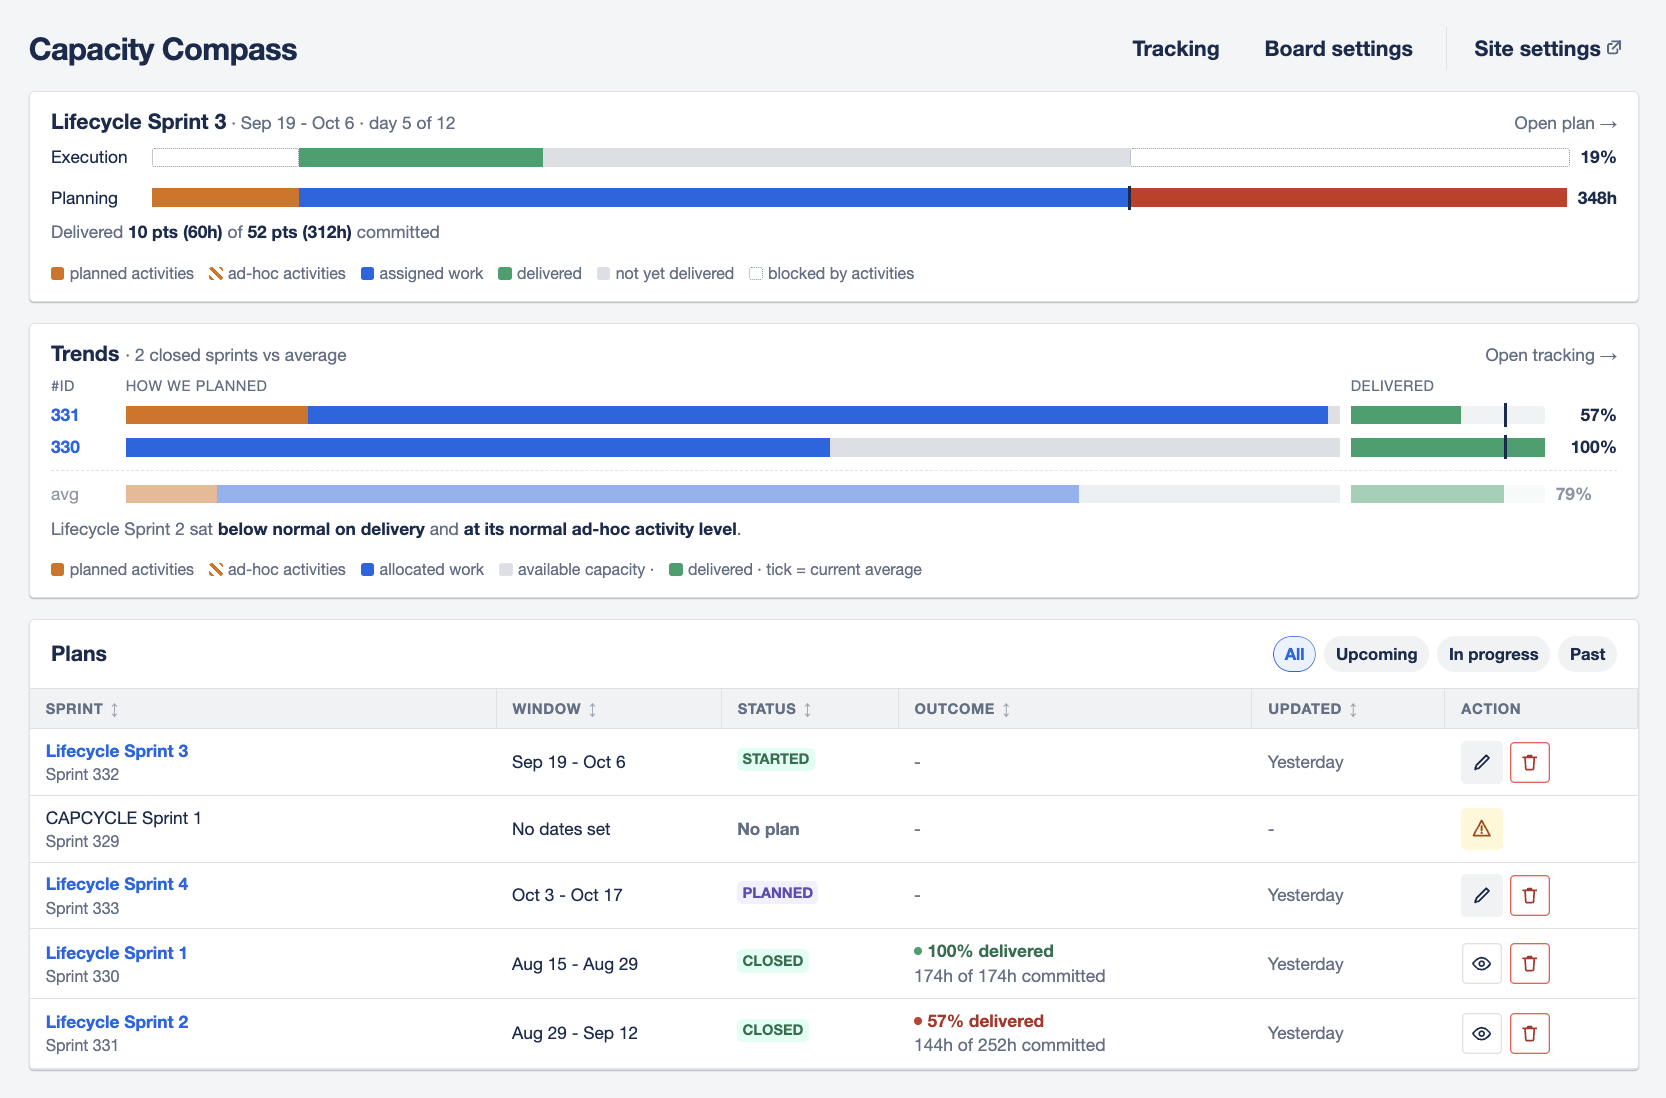Open Board settings
Viewport: 1666px width, 1098px height.
tap(1338, 49)
